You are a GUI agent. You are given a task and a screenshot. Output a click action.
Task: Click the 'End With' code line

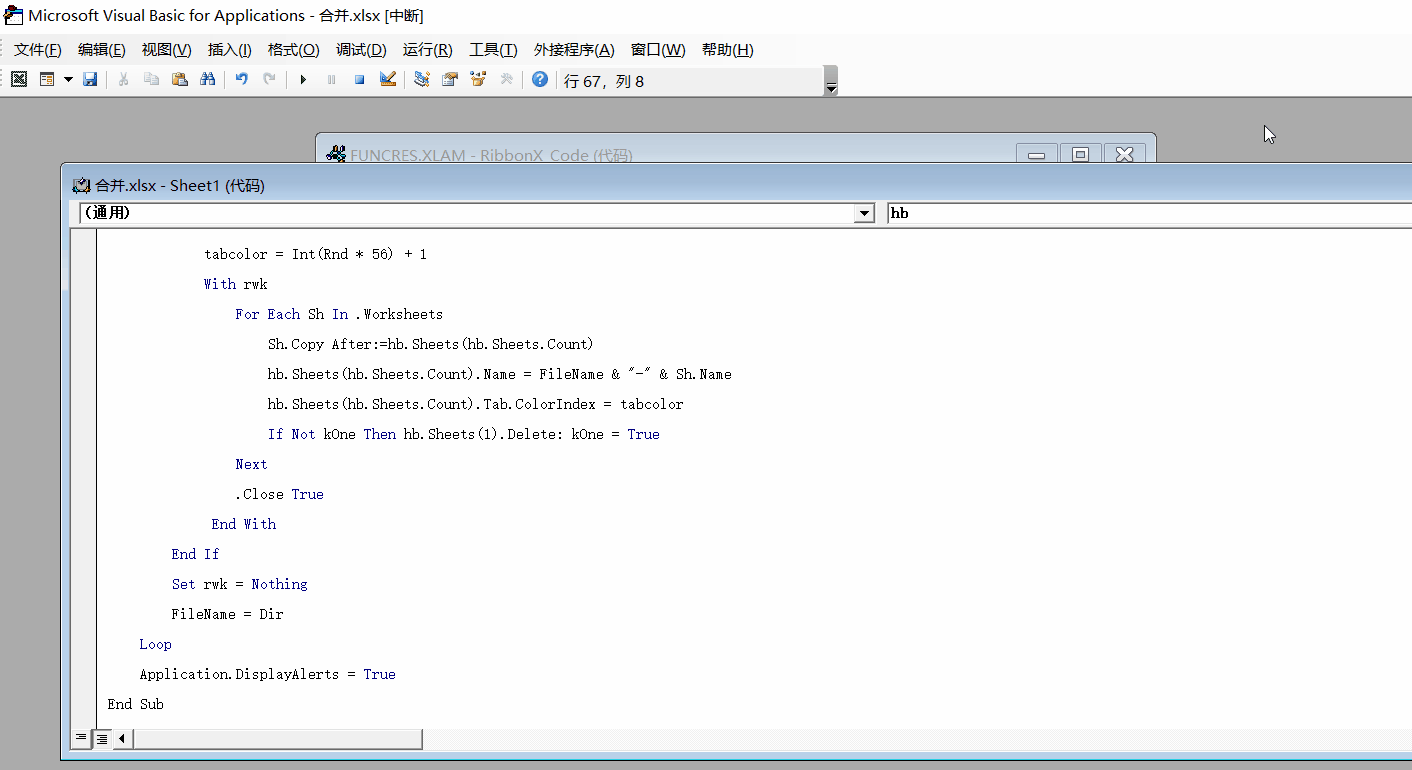tap(243, 524)
